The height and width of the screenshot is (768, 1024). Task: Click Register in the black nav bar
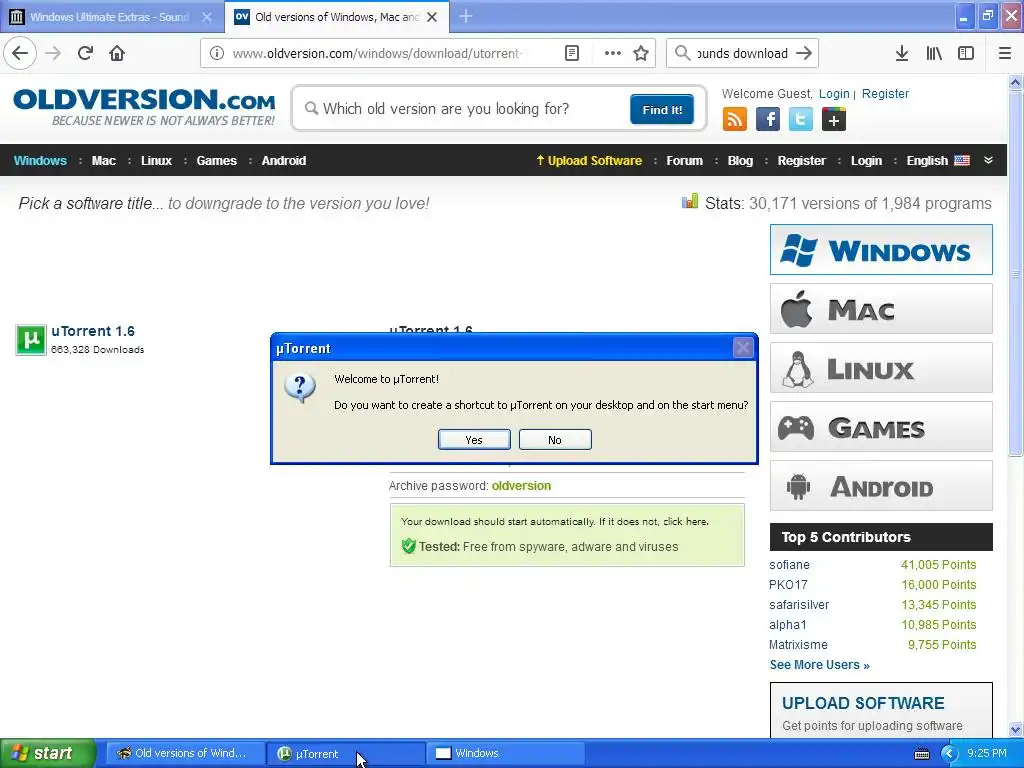[x=801, y=161]
